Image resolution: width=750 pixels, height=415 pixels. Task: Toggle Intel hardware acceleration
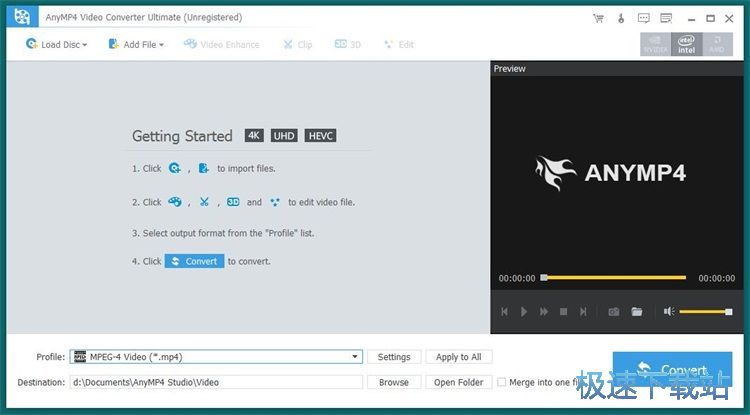tap(686, 44)
